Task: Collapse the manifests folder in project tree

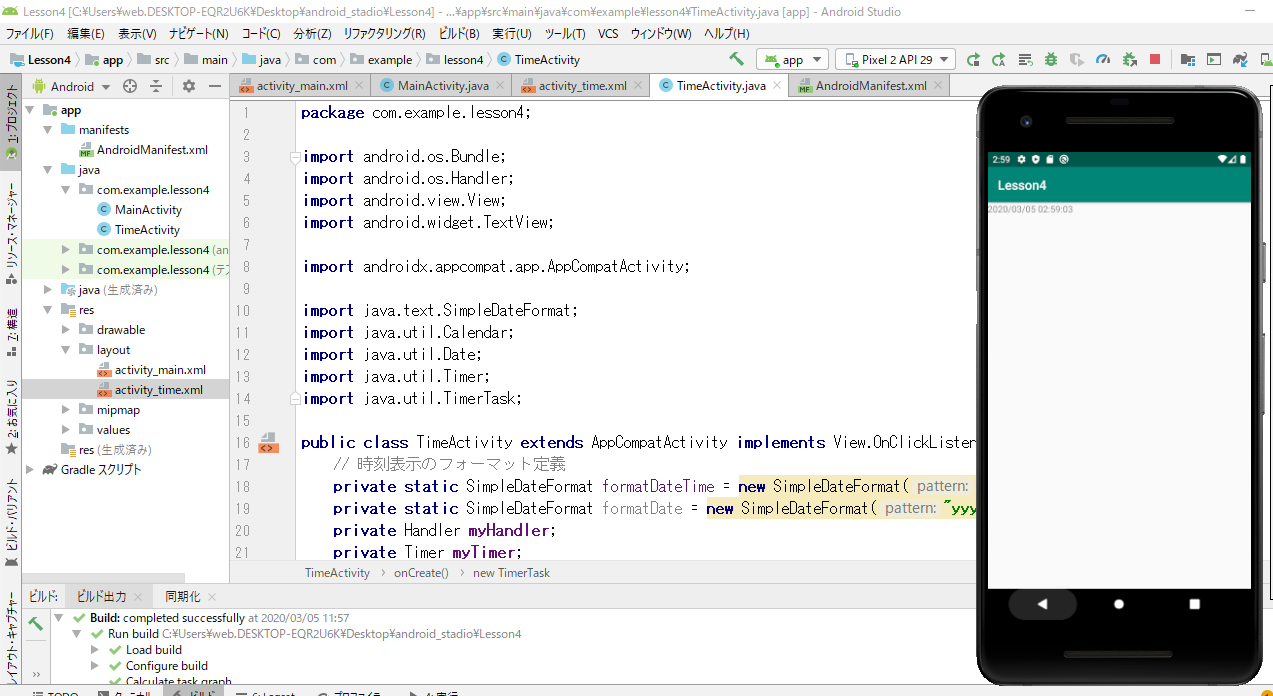Action: [48, 130]
